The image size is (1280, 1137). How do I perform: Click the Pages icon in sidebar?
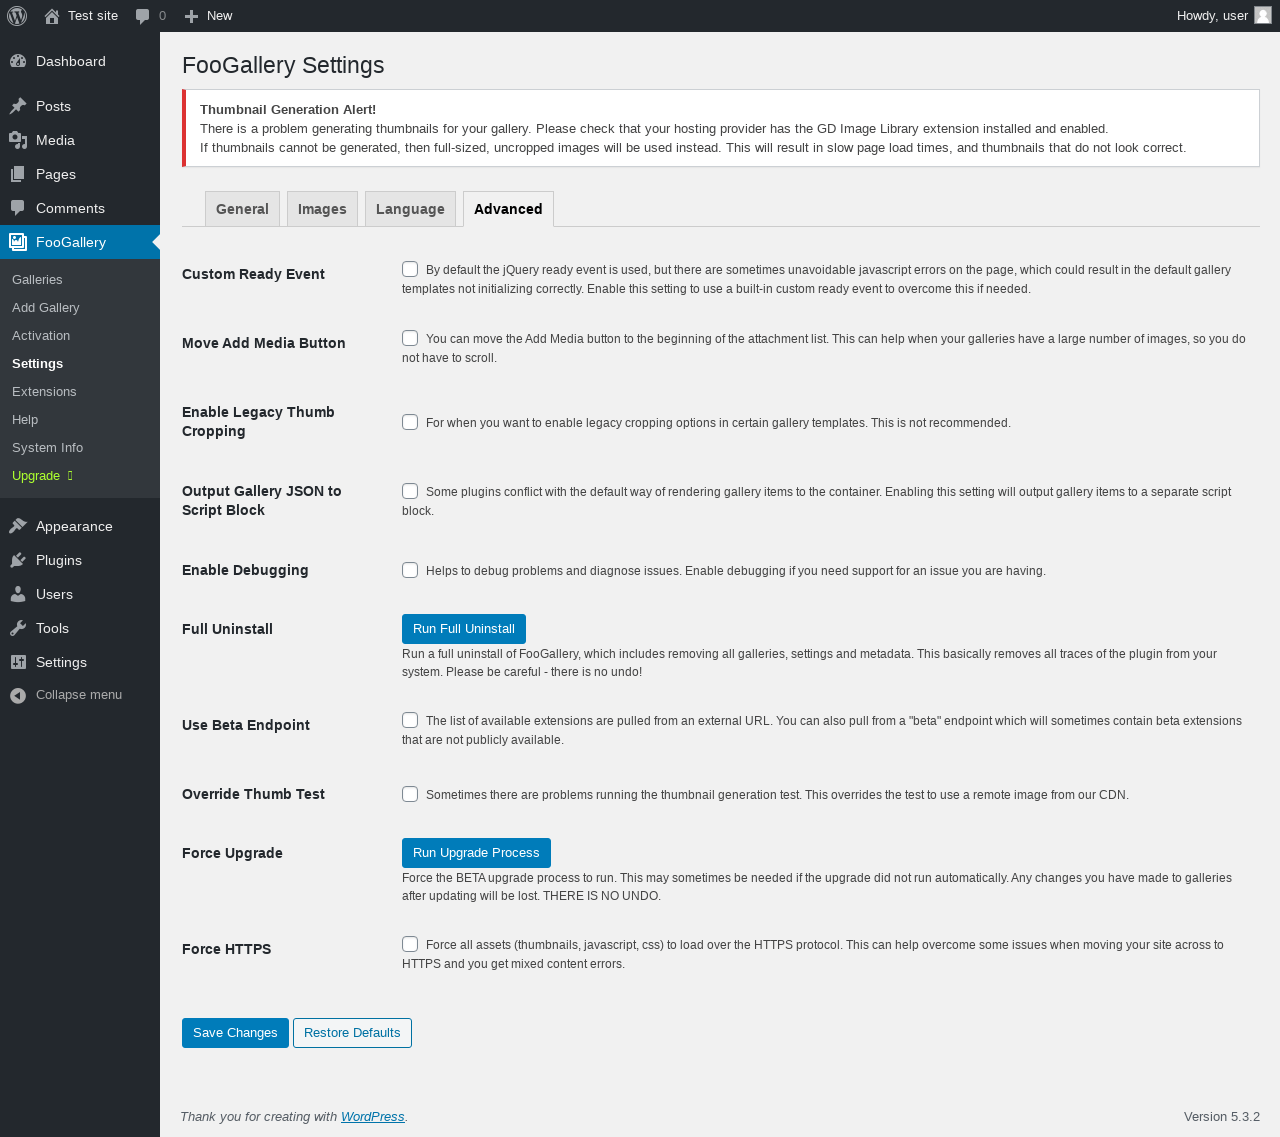click(18, 174)
